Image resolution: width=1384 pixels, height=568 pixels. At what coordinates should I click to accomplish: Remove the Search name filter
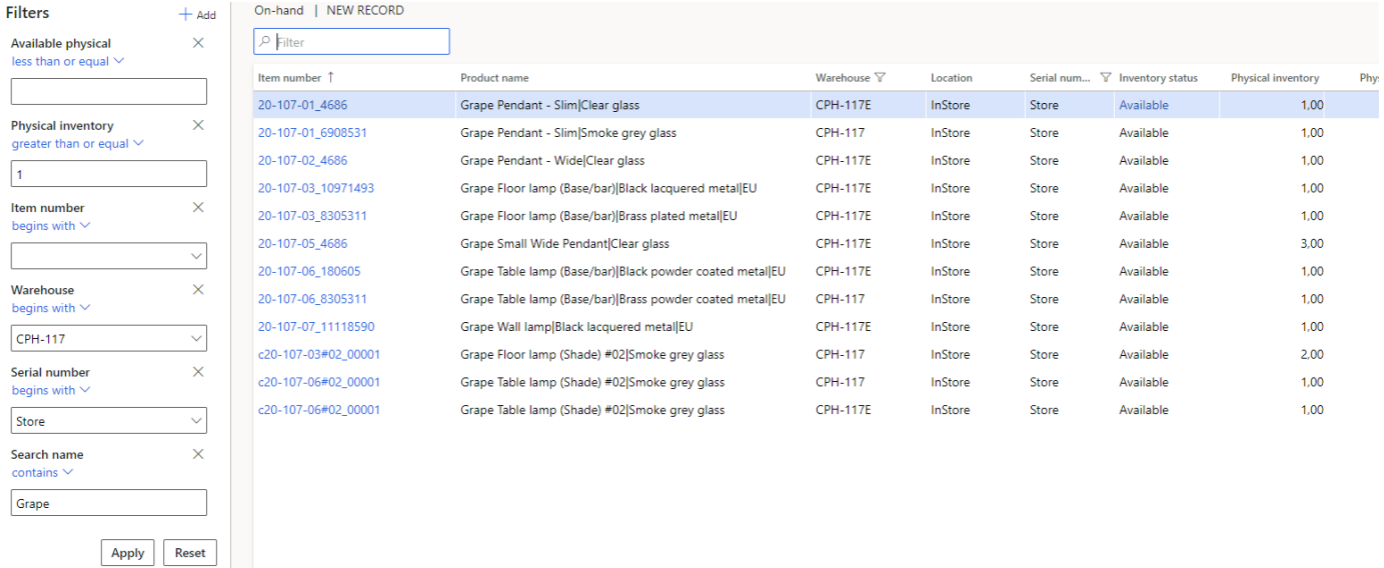[198, 453]
